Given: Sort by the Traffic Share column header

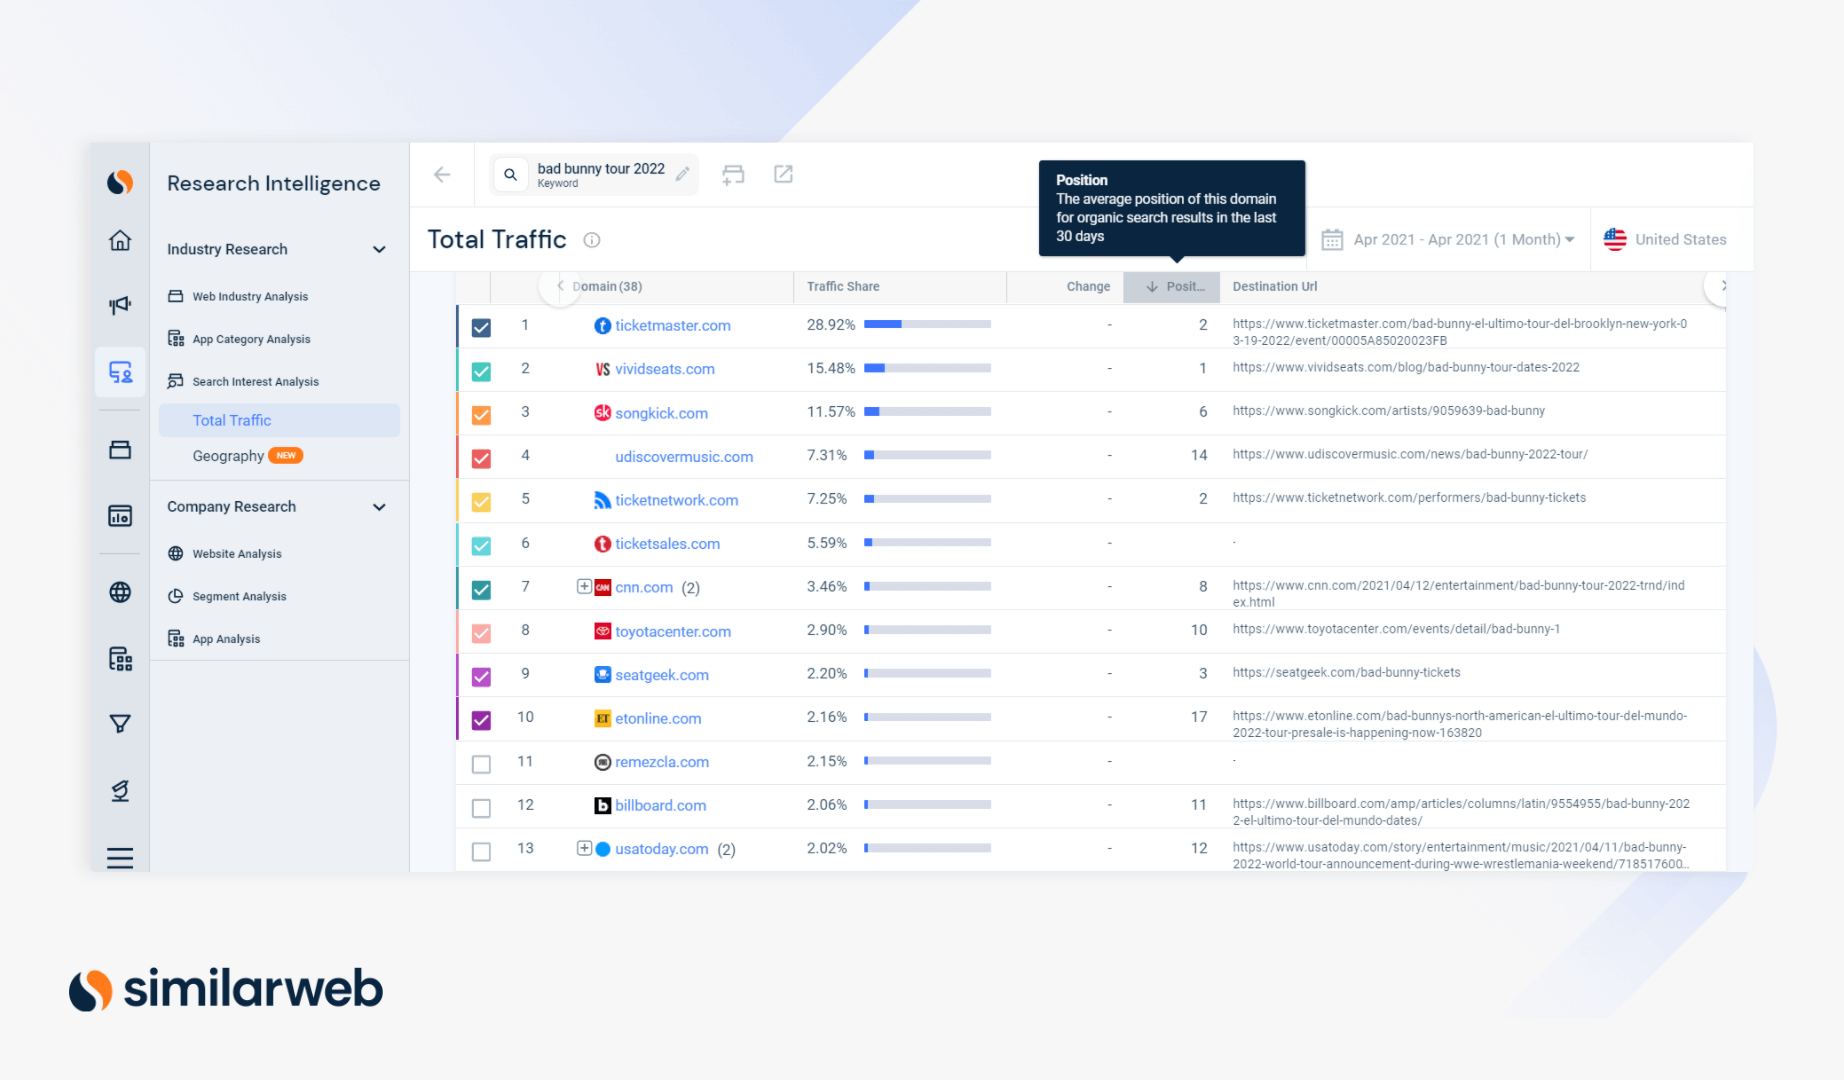Looking at the screenshot, I should 843,287.
